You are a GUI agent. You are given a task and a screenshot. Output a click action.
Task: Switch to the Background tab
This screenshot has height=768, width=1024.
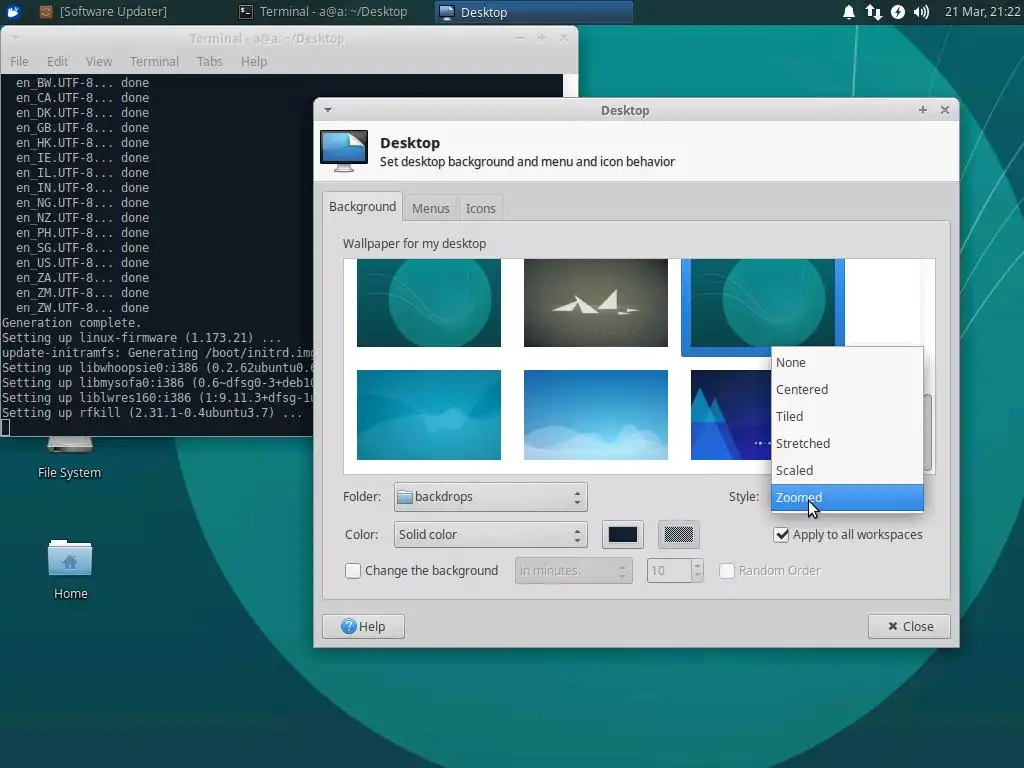(x=362, y=206)
